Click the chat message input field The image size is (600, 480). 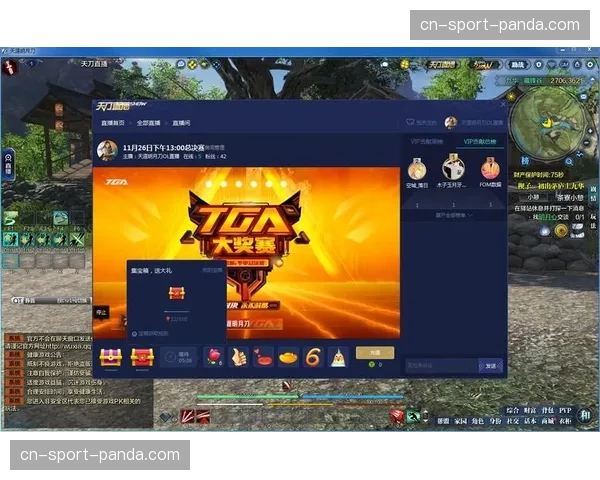440,366
